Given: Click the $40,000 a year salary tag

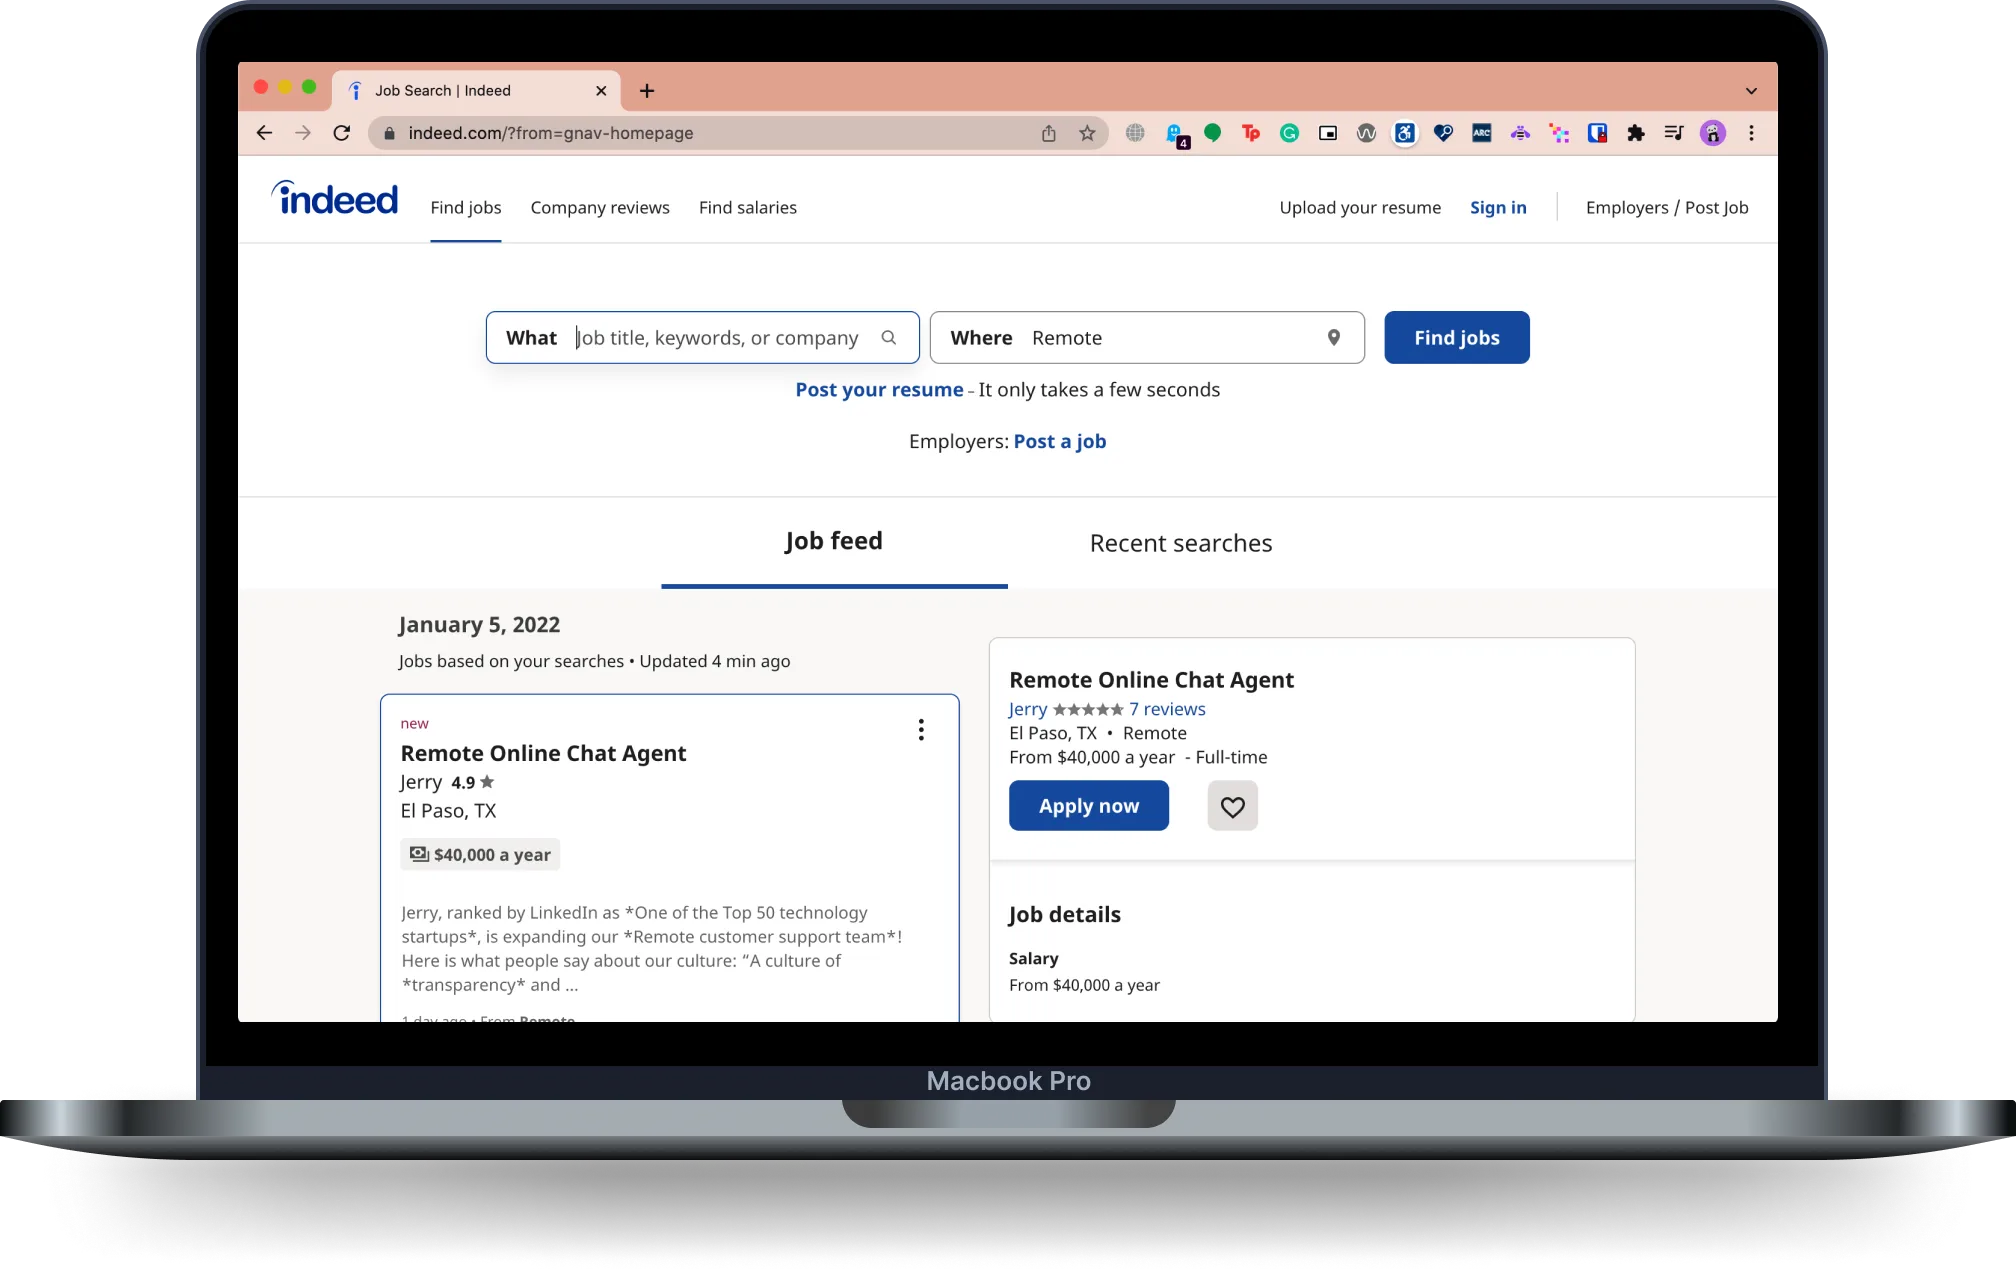Looking at the screenshot, I should [x=480, y=855].
